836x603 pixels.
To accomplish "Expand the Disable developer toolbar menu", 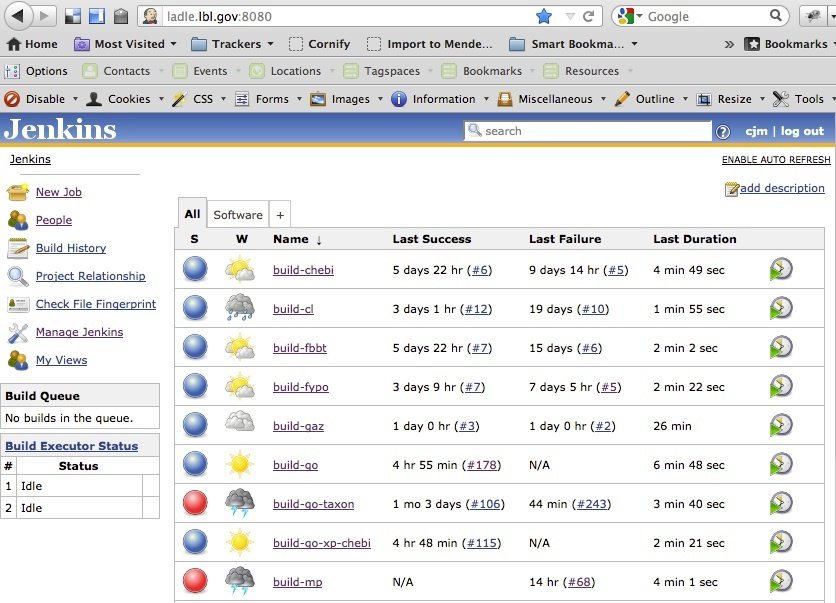I will (x=41, y=99).
